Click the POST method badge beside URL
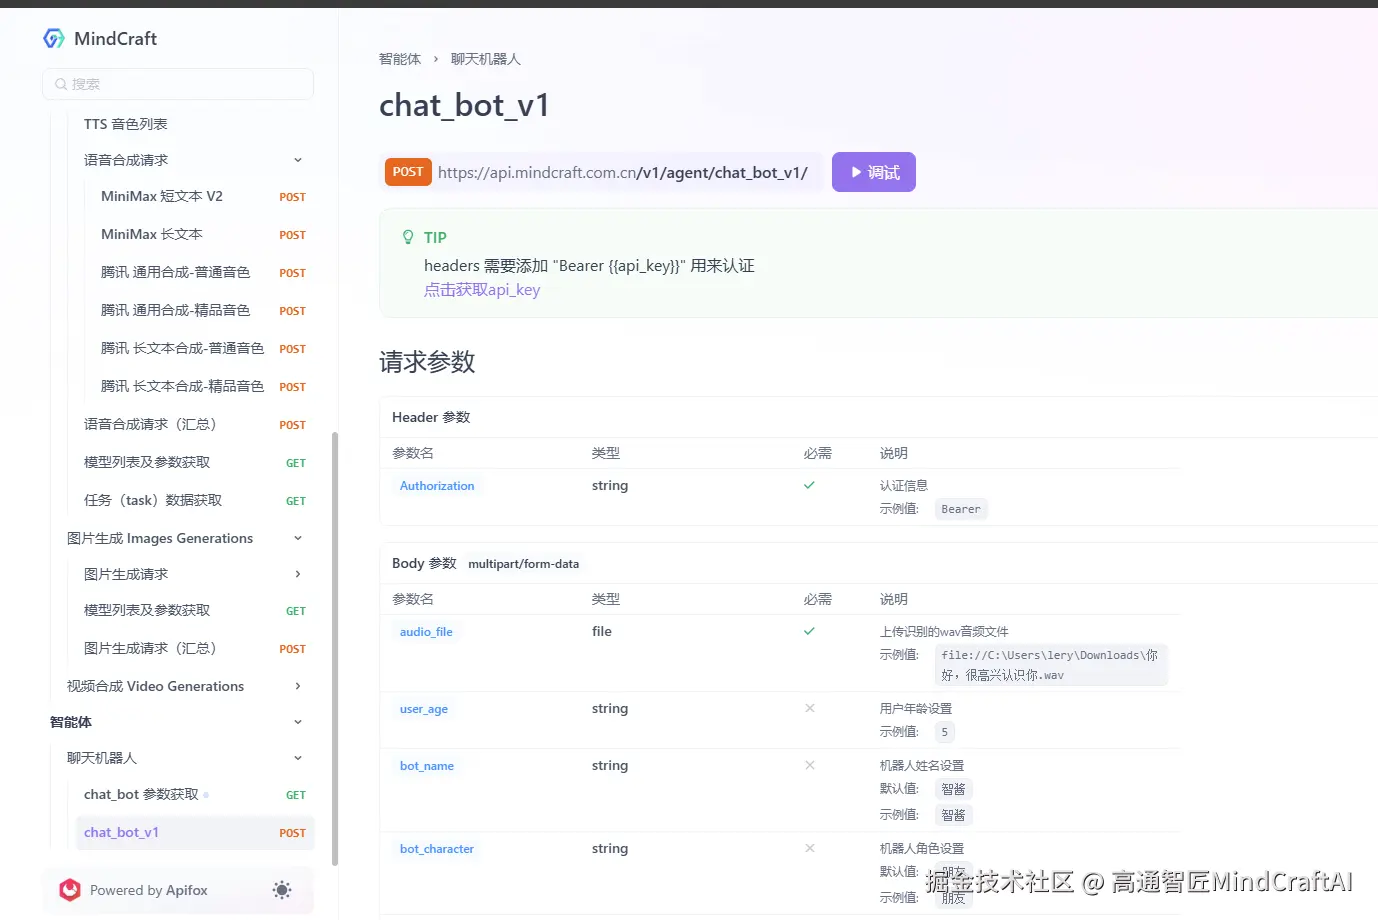 pos(408,172)
